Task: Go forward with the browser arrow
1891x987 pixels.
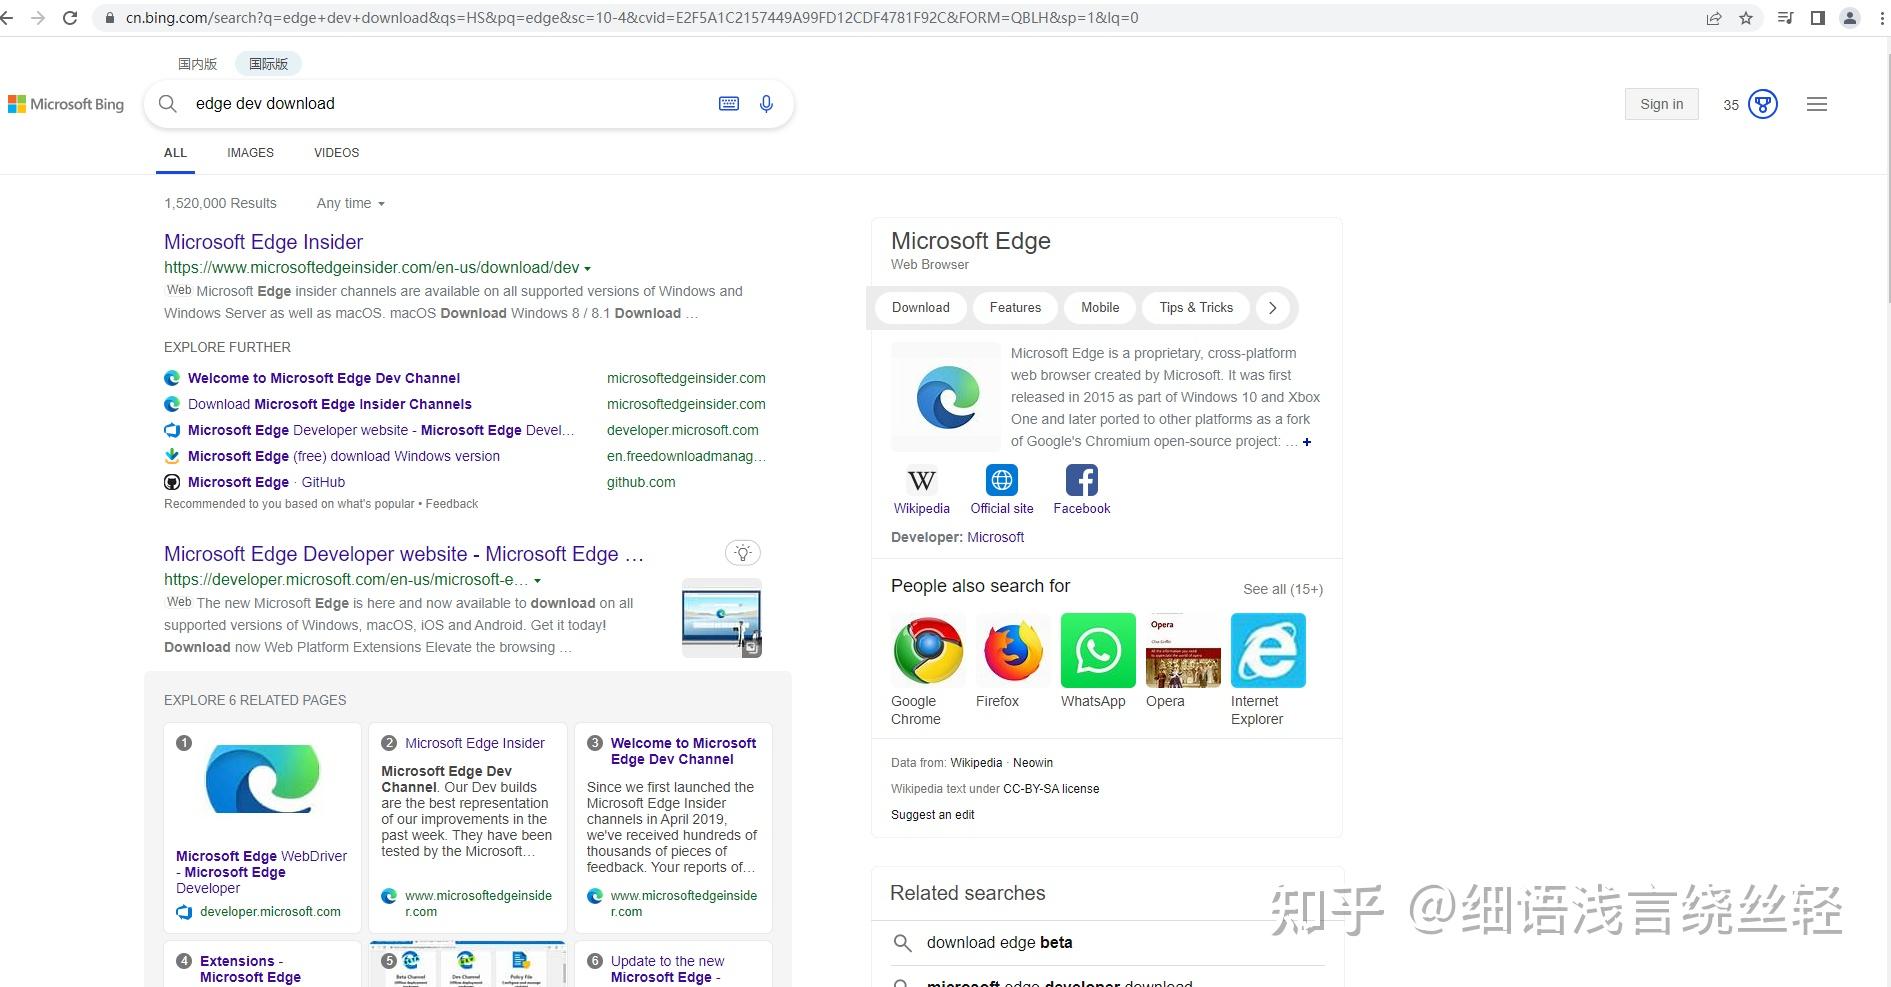Action: point(38,18)
